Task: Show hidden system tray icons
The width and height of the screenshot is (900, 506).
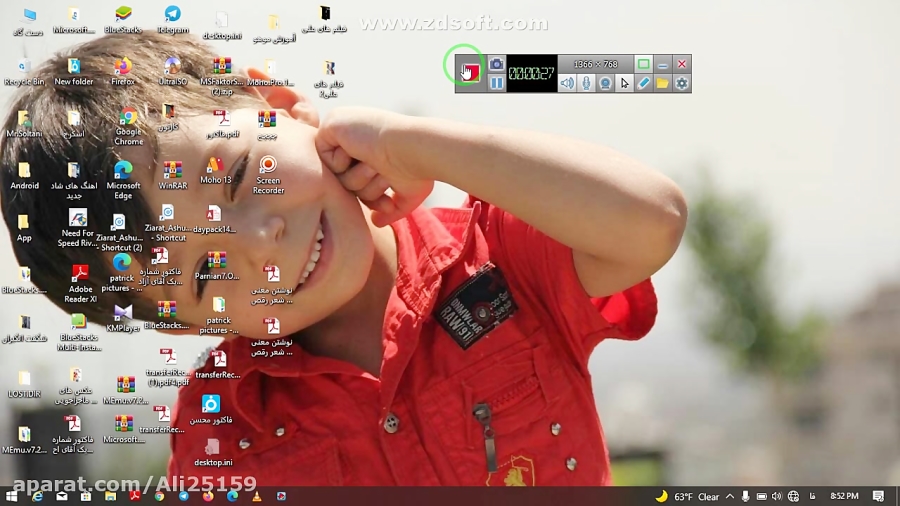Action: (730, 496)
